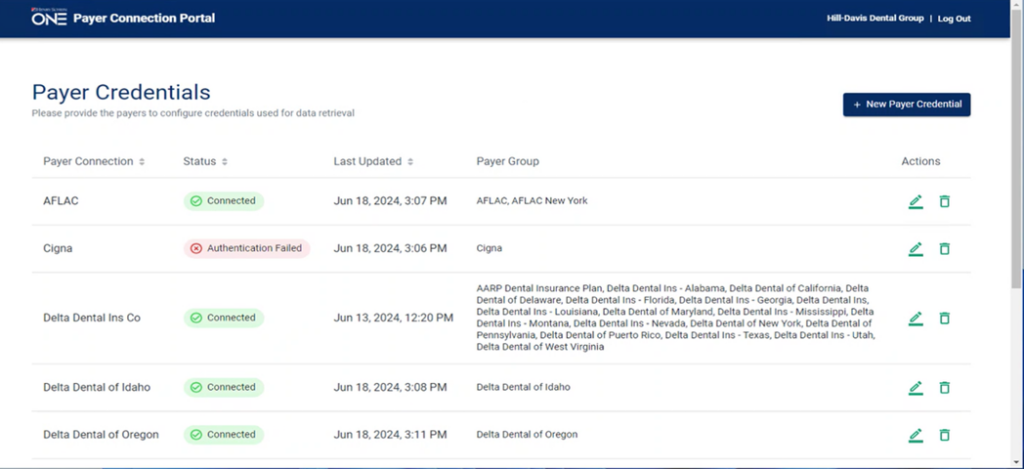Edit the Cigna credential with pencil icon
Image resolution: width=1024 pixels, height=469 pixels.
915,249
